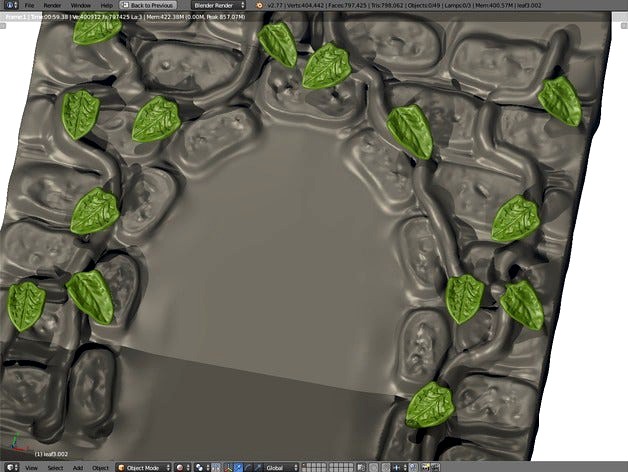
Task: Toggle the 3D manipulator widget
Action: (x=229, y=467)
